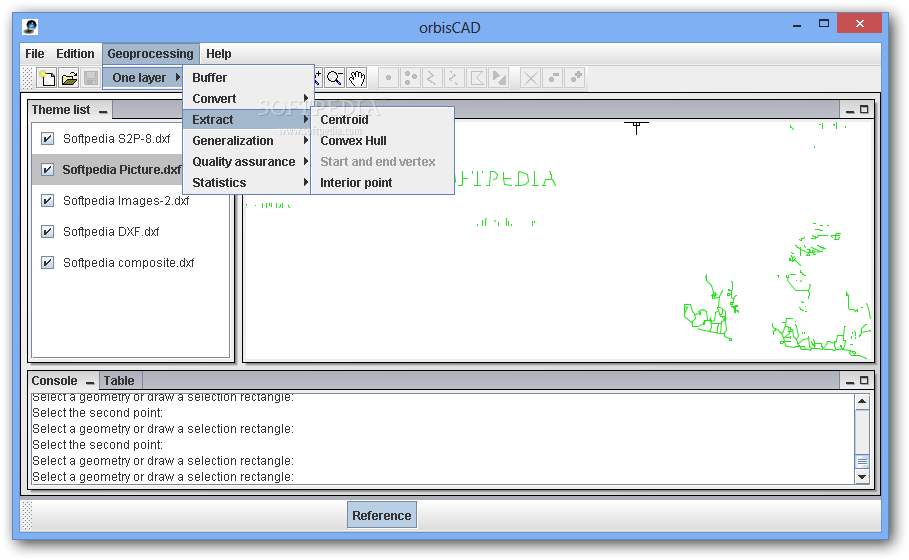Select the Theme list tab
This screenshot has height=560, width=909.
click(x=61, y=110)
